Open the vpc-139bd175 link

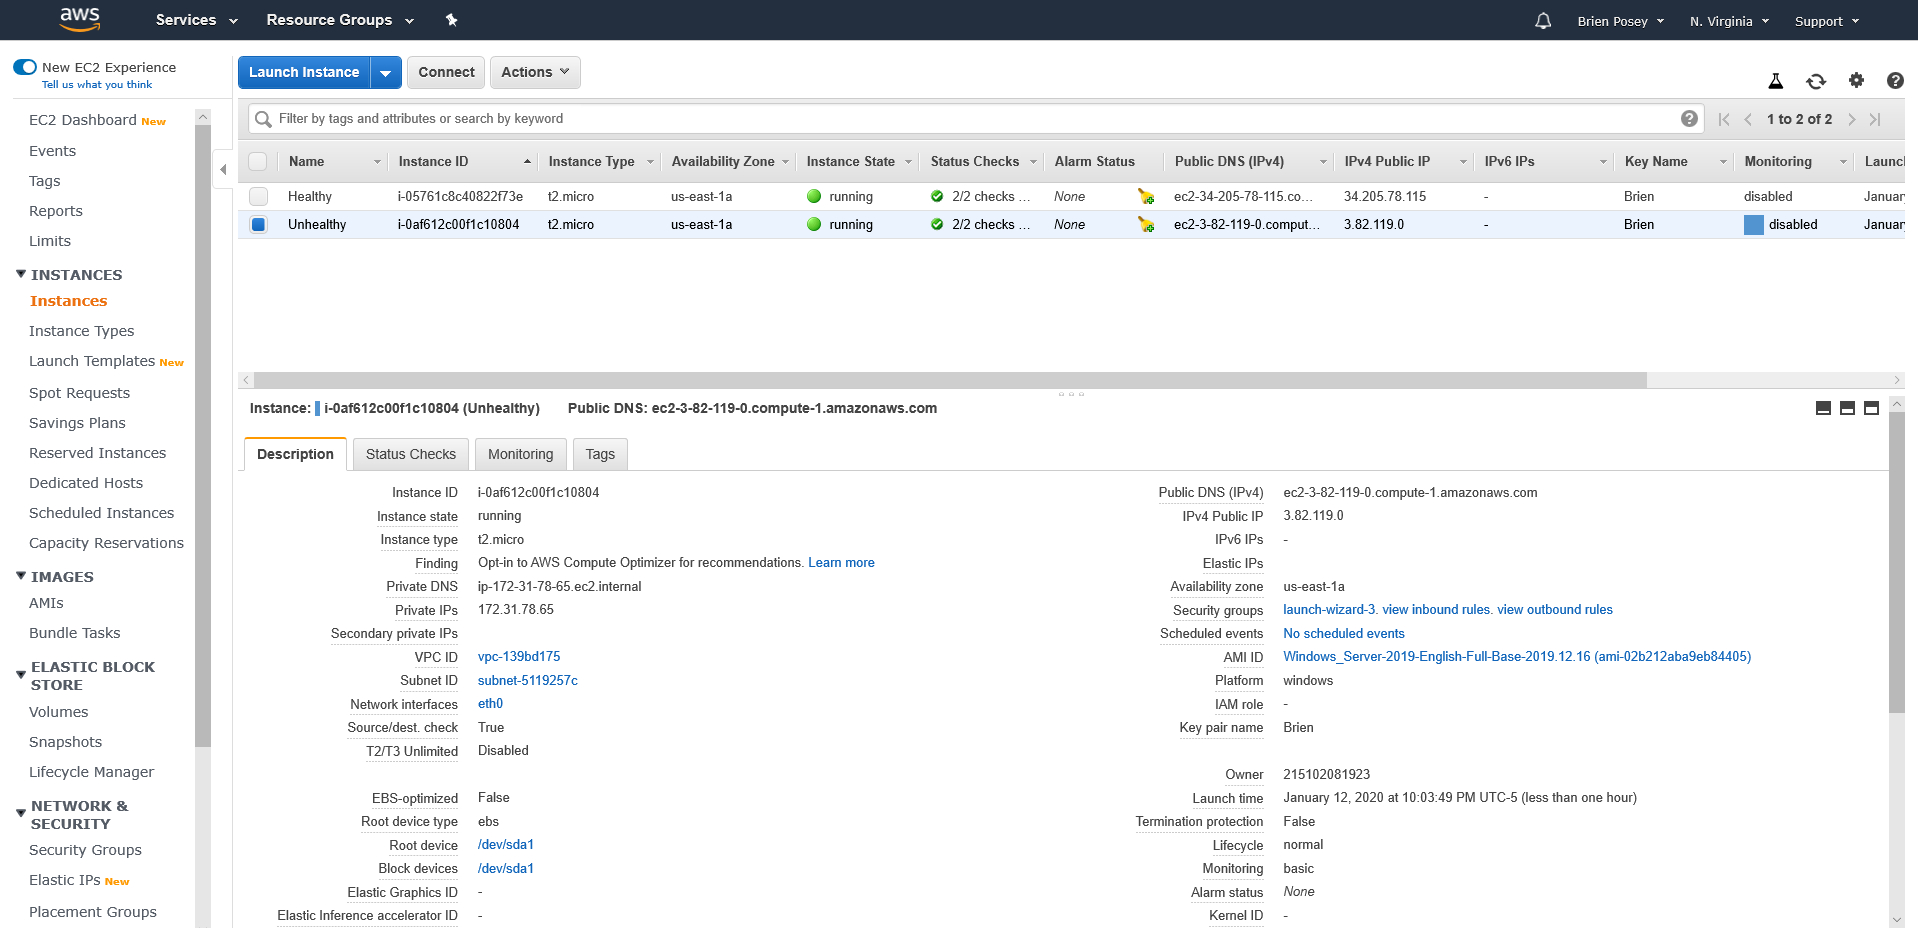tap(519, 657)
